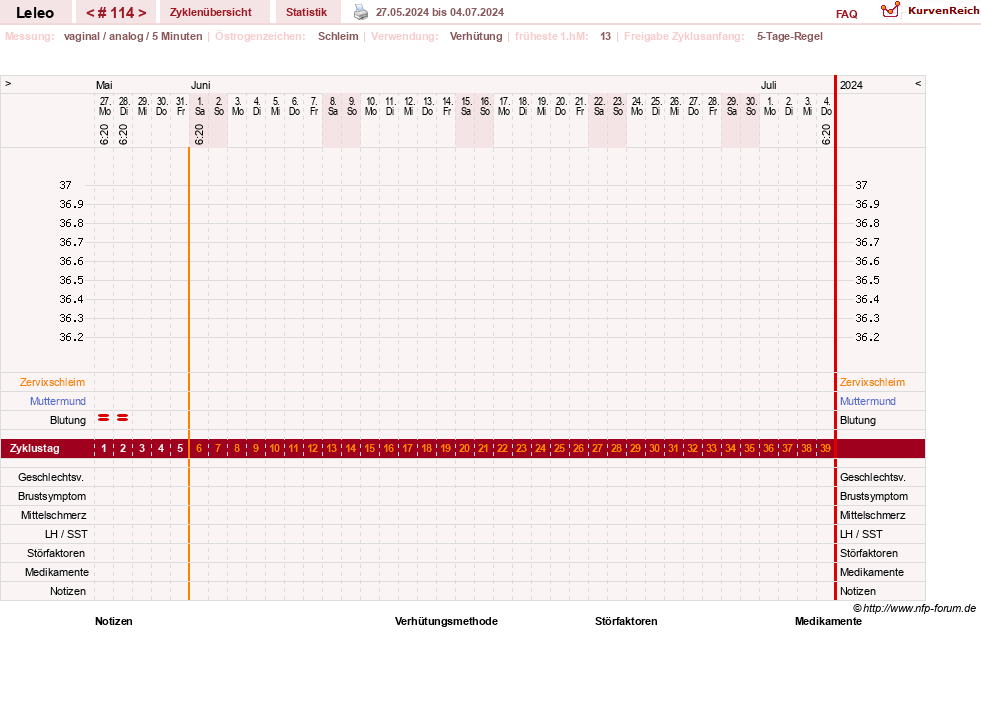Click the left Störfaktoren row label
The height and width of the screenshot is (720, 981).
tap(56, 553)
